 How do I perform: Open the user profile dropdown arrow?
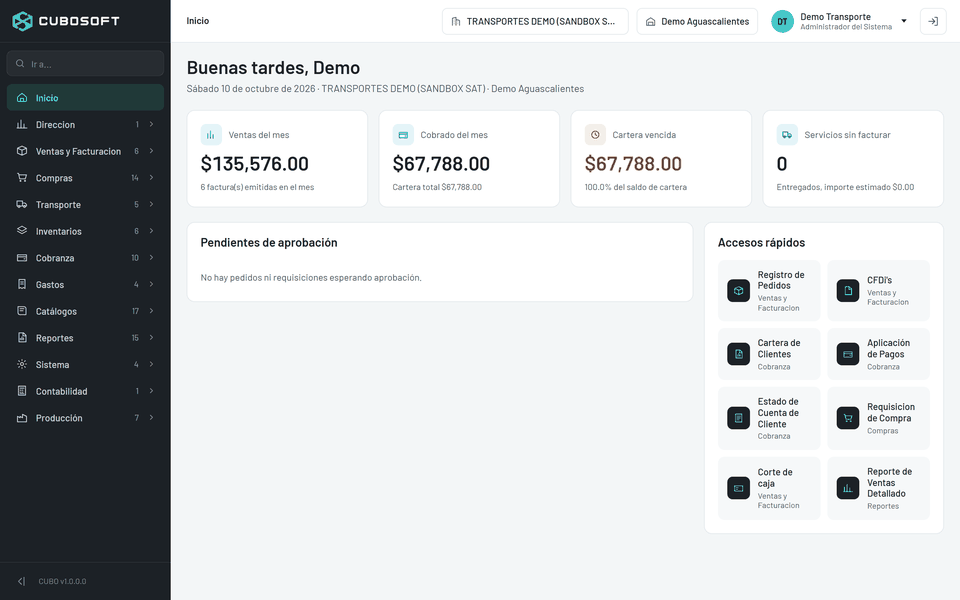pos(904,21)
